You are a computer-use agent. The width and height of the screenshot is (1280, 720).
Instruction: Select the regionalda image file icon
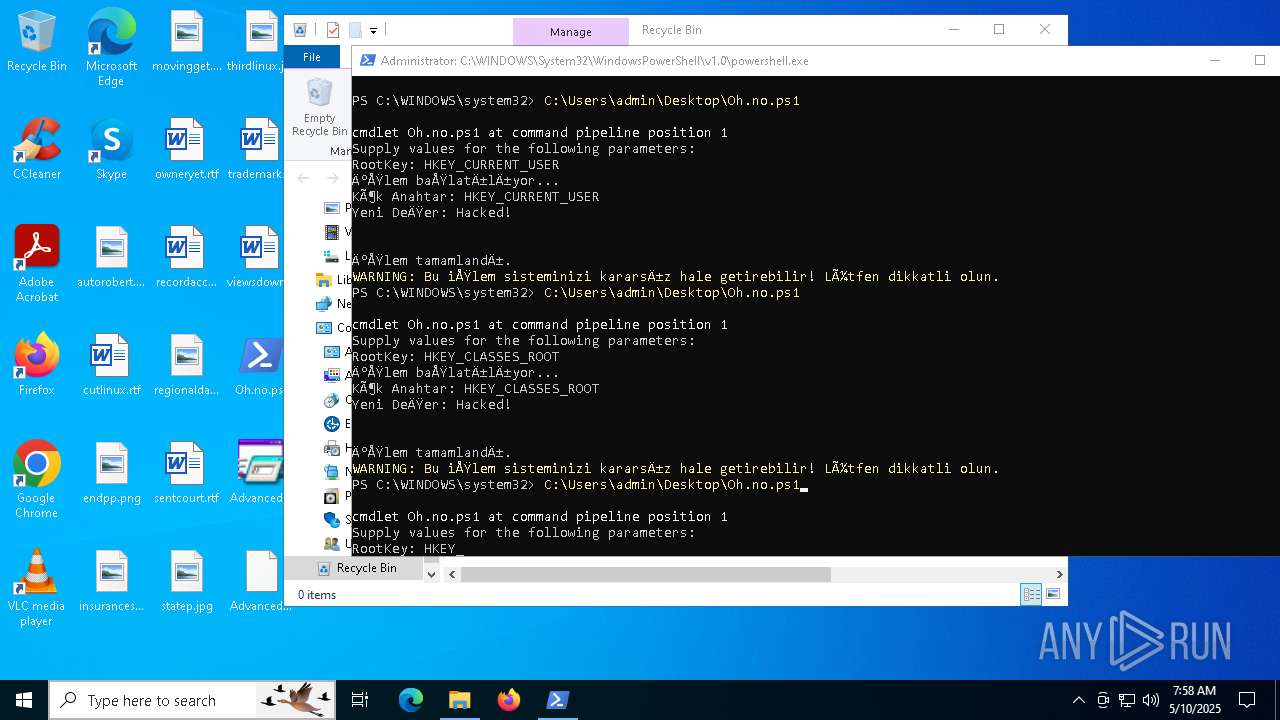(186, 366)
